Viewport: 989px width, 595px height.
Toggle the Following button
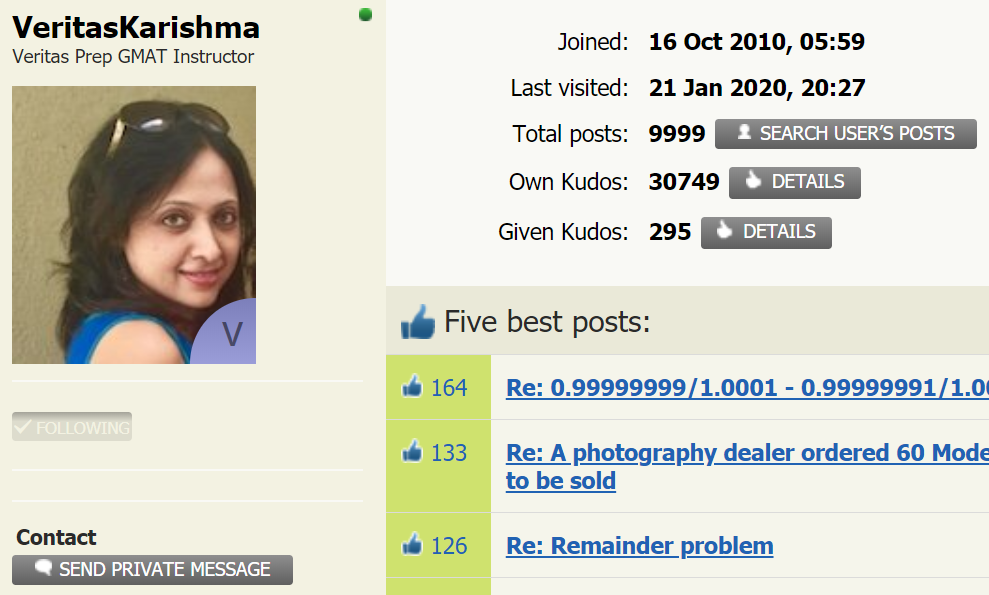pos(72,427)
